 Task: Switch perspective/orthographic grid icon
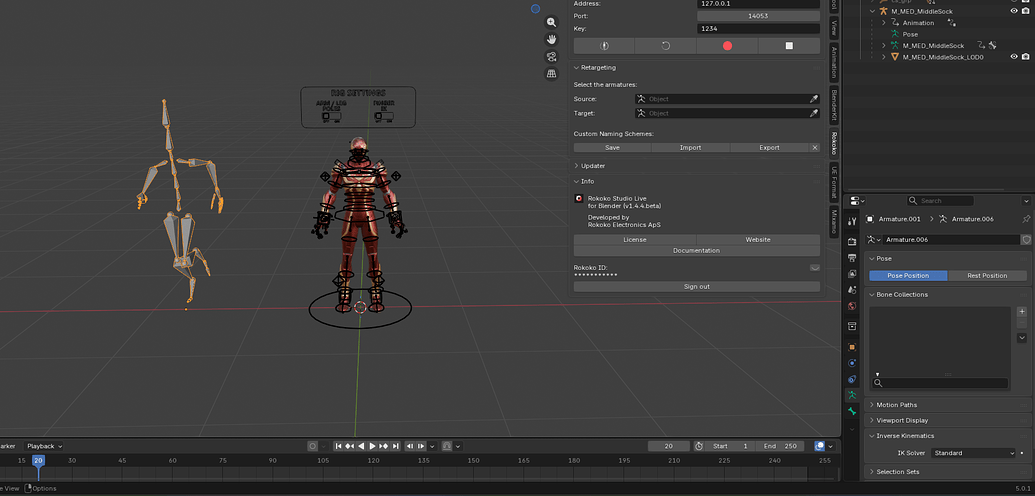tap(551, 74)
